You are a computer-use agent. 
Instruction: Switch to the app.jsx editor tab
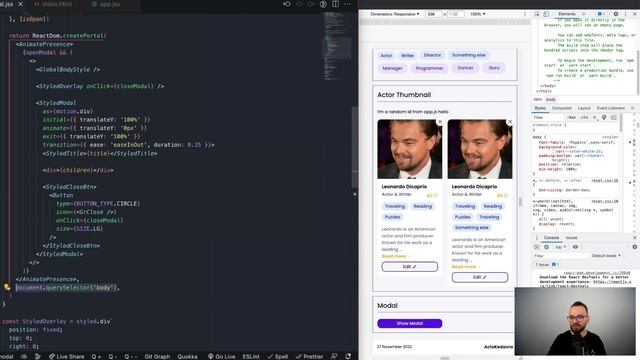coord(106,4)
